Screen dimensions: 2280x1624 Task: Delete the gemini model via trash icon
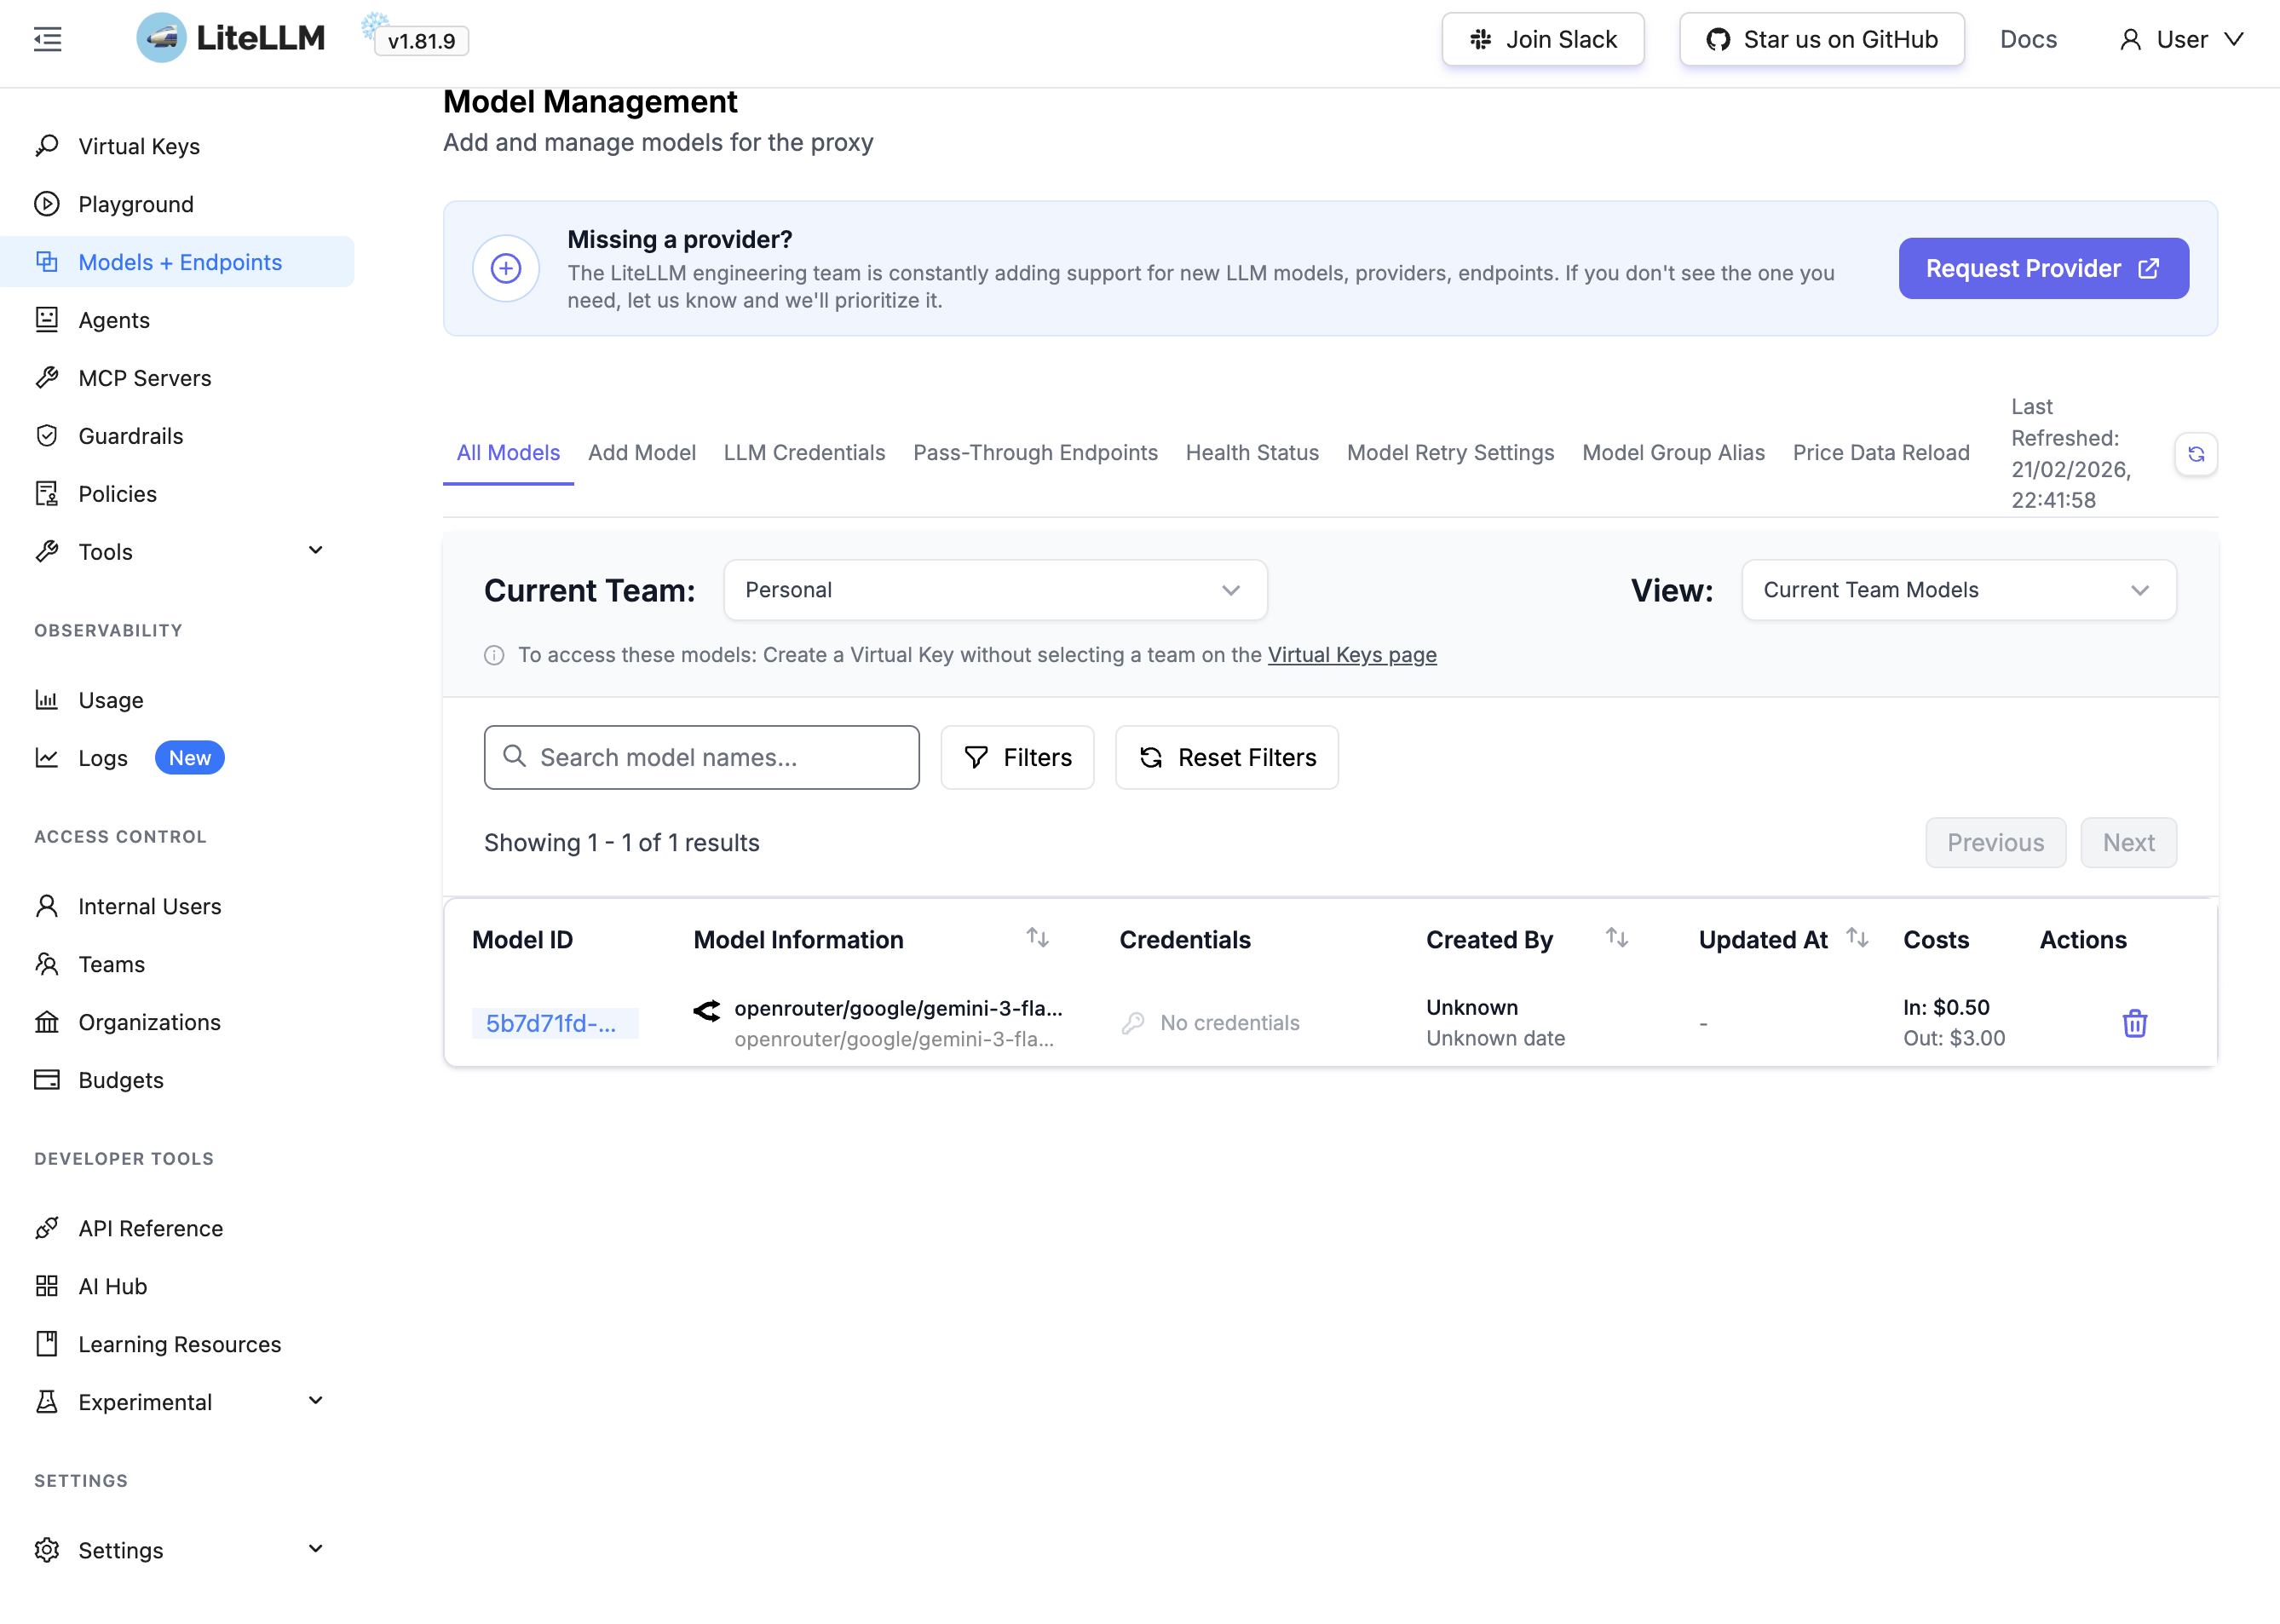(x=2134, y=1023)
